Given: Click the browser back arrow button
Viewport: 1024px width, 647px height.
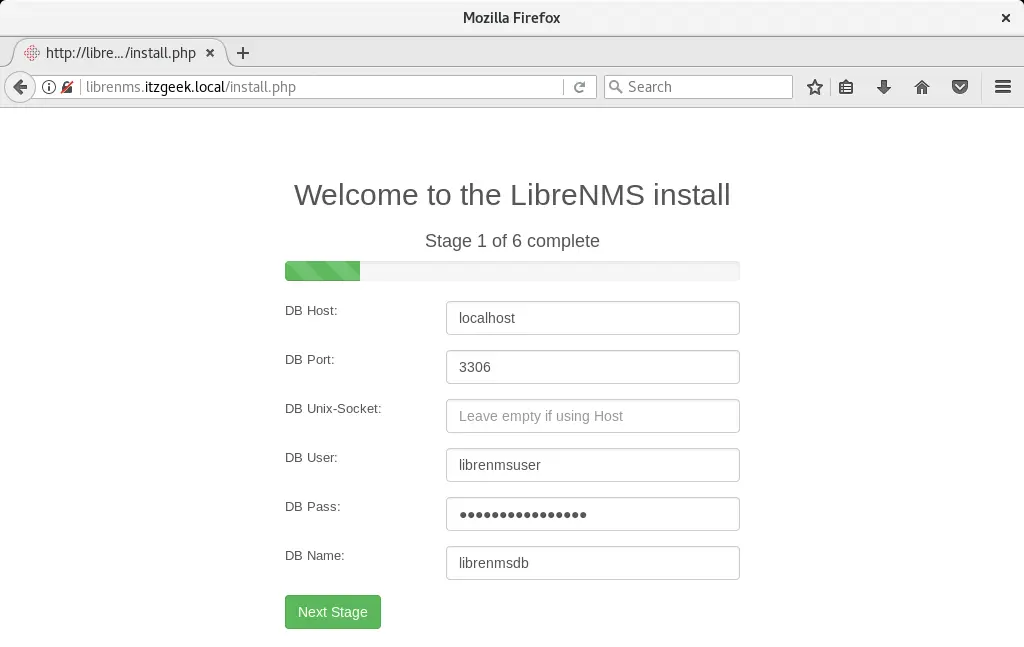Looking at the screenshot, I should coord(20,87).
